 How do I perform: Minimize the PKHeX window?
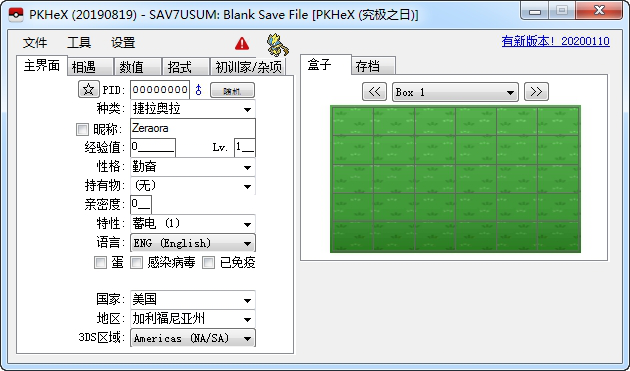point(535,11)
